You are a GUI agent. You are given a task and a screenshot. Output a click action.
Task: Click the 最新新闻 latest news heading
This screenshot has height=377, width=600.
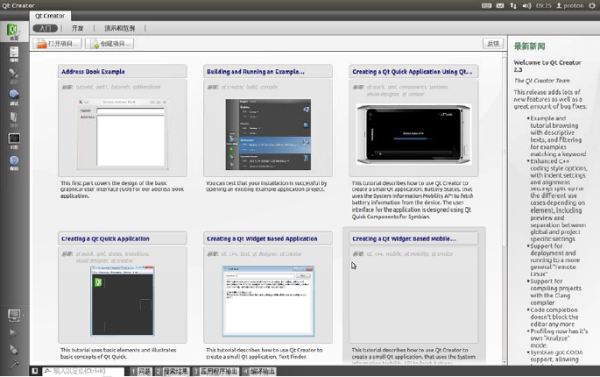pos(529,46)
